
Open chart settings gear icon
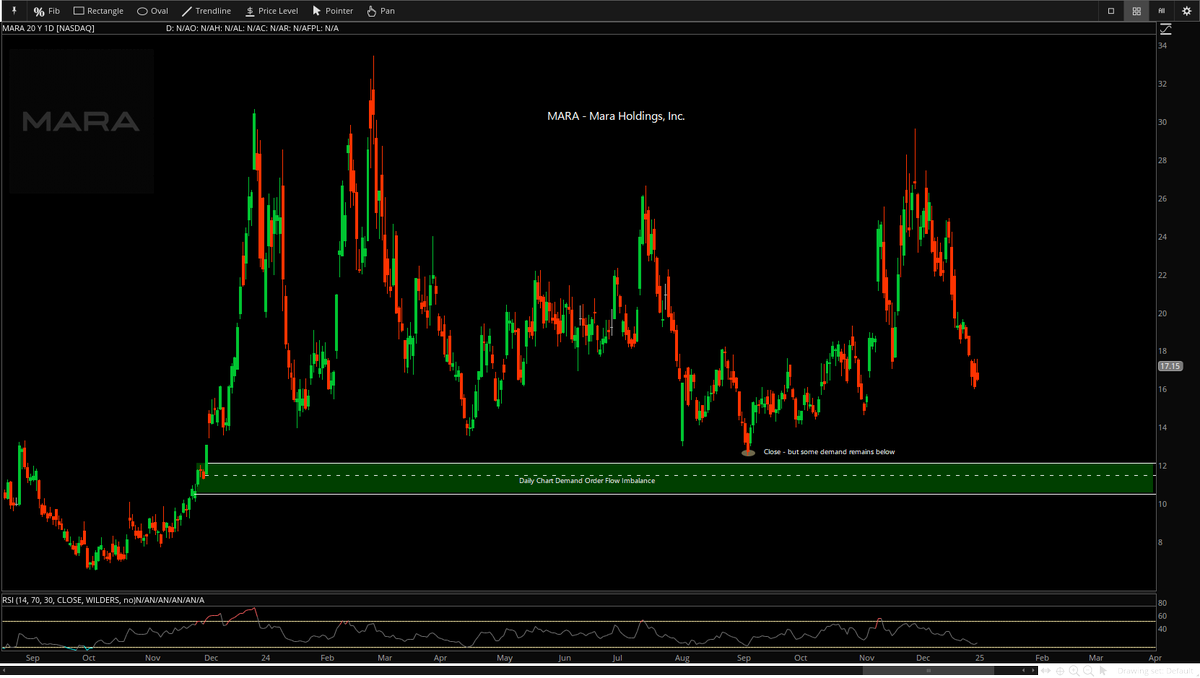[1187, 11]
